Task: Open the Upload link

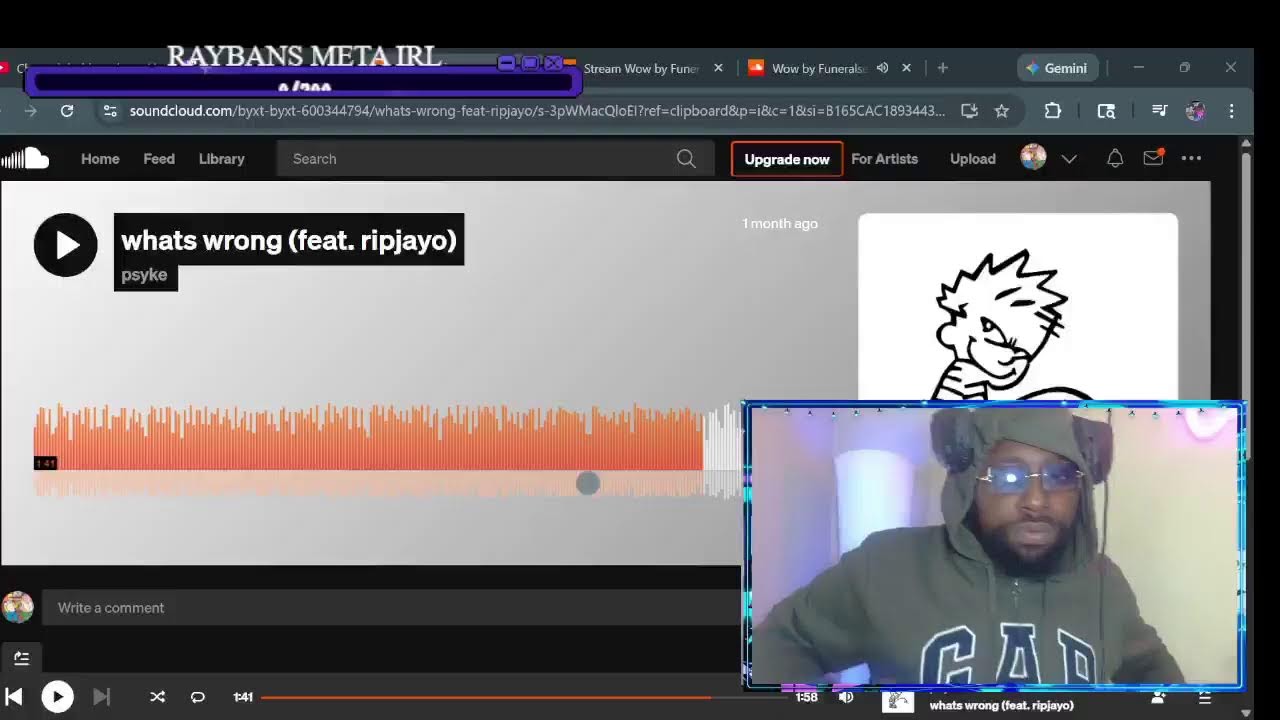Action: (972, 159)
